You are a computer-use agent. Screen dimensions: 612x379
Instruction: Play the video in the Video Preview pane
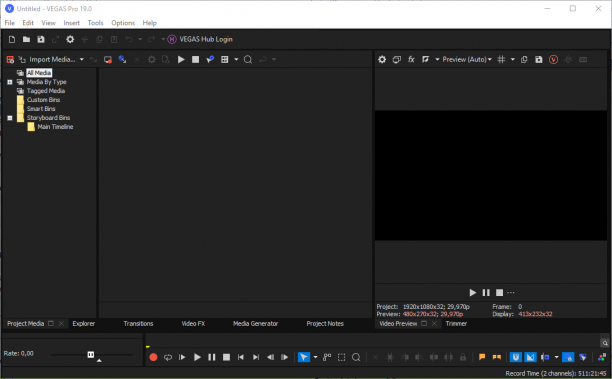(472, 292)
